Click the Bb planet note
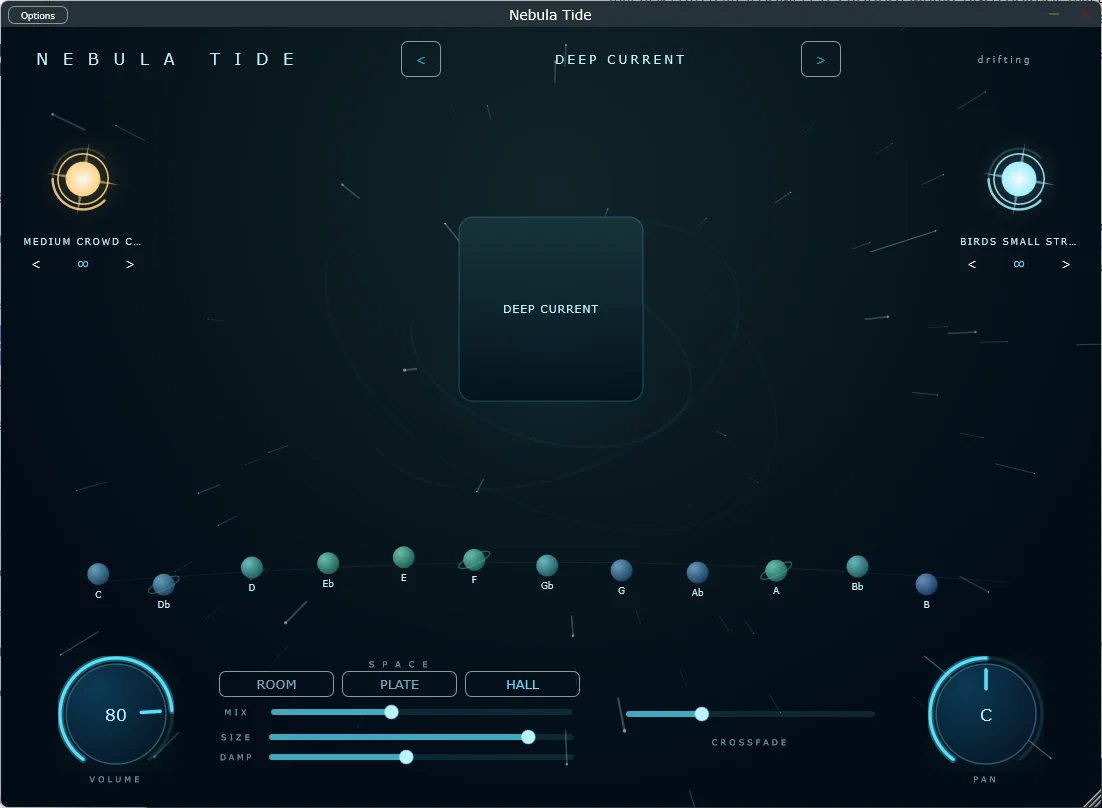 (857, 566)
